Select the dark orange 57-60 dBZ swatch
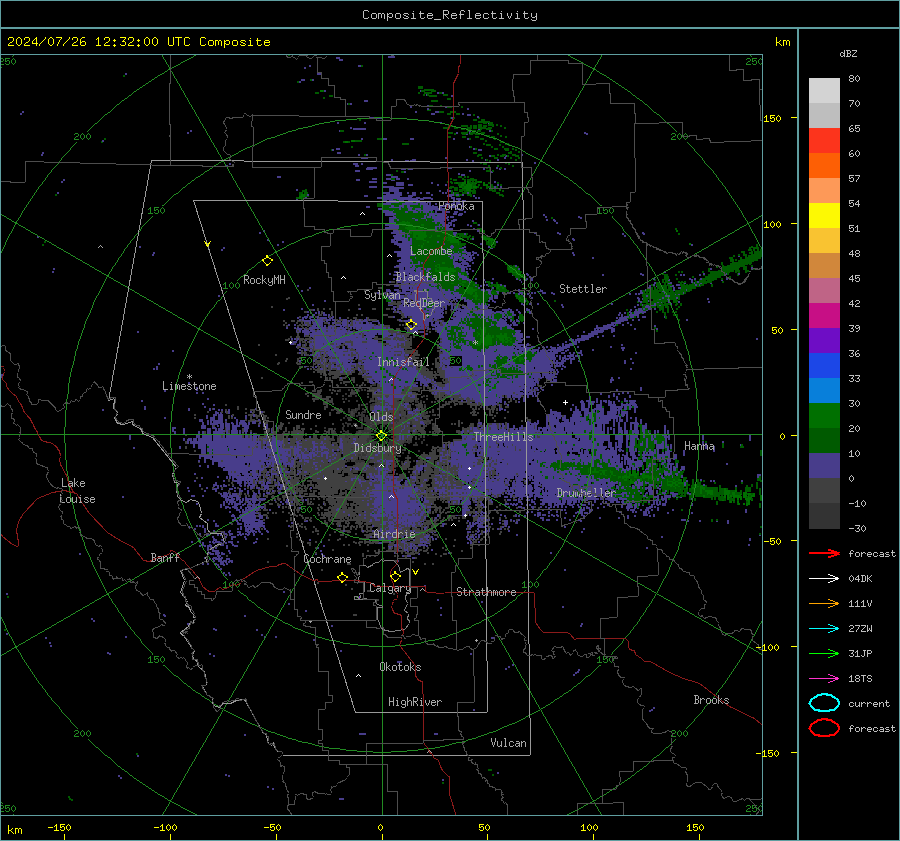 824,166
